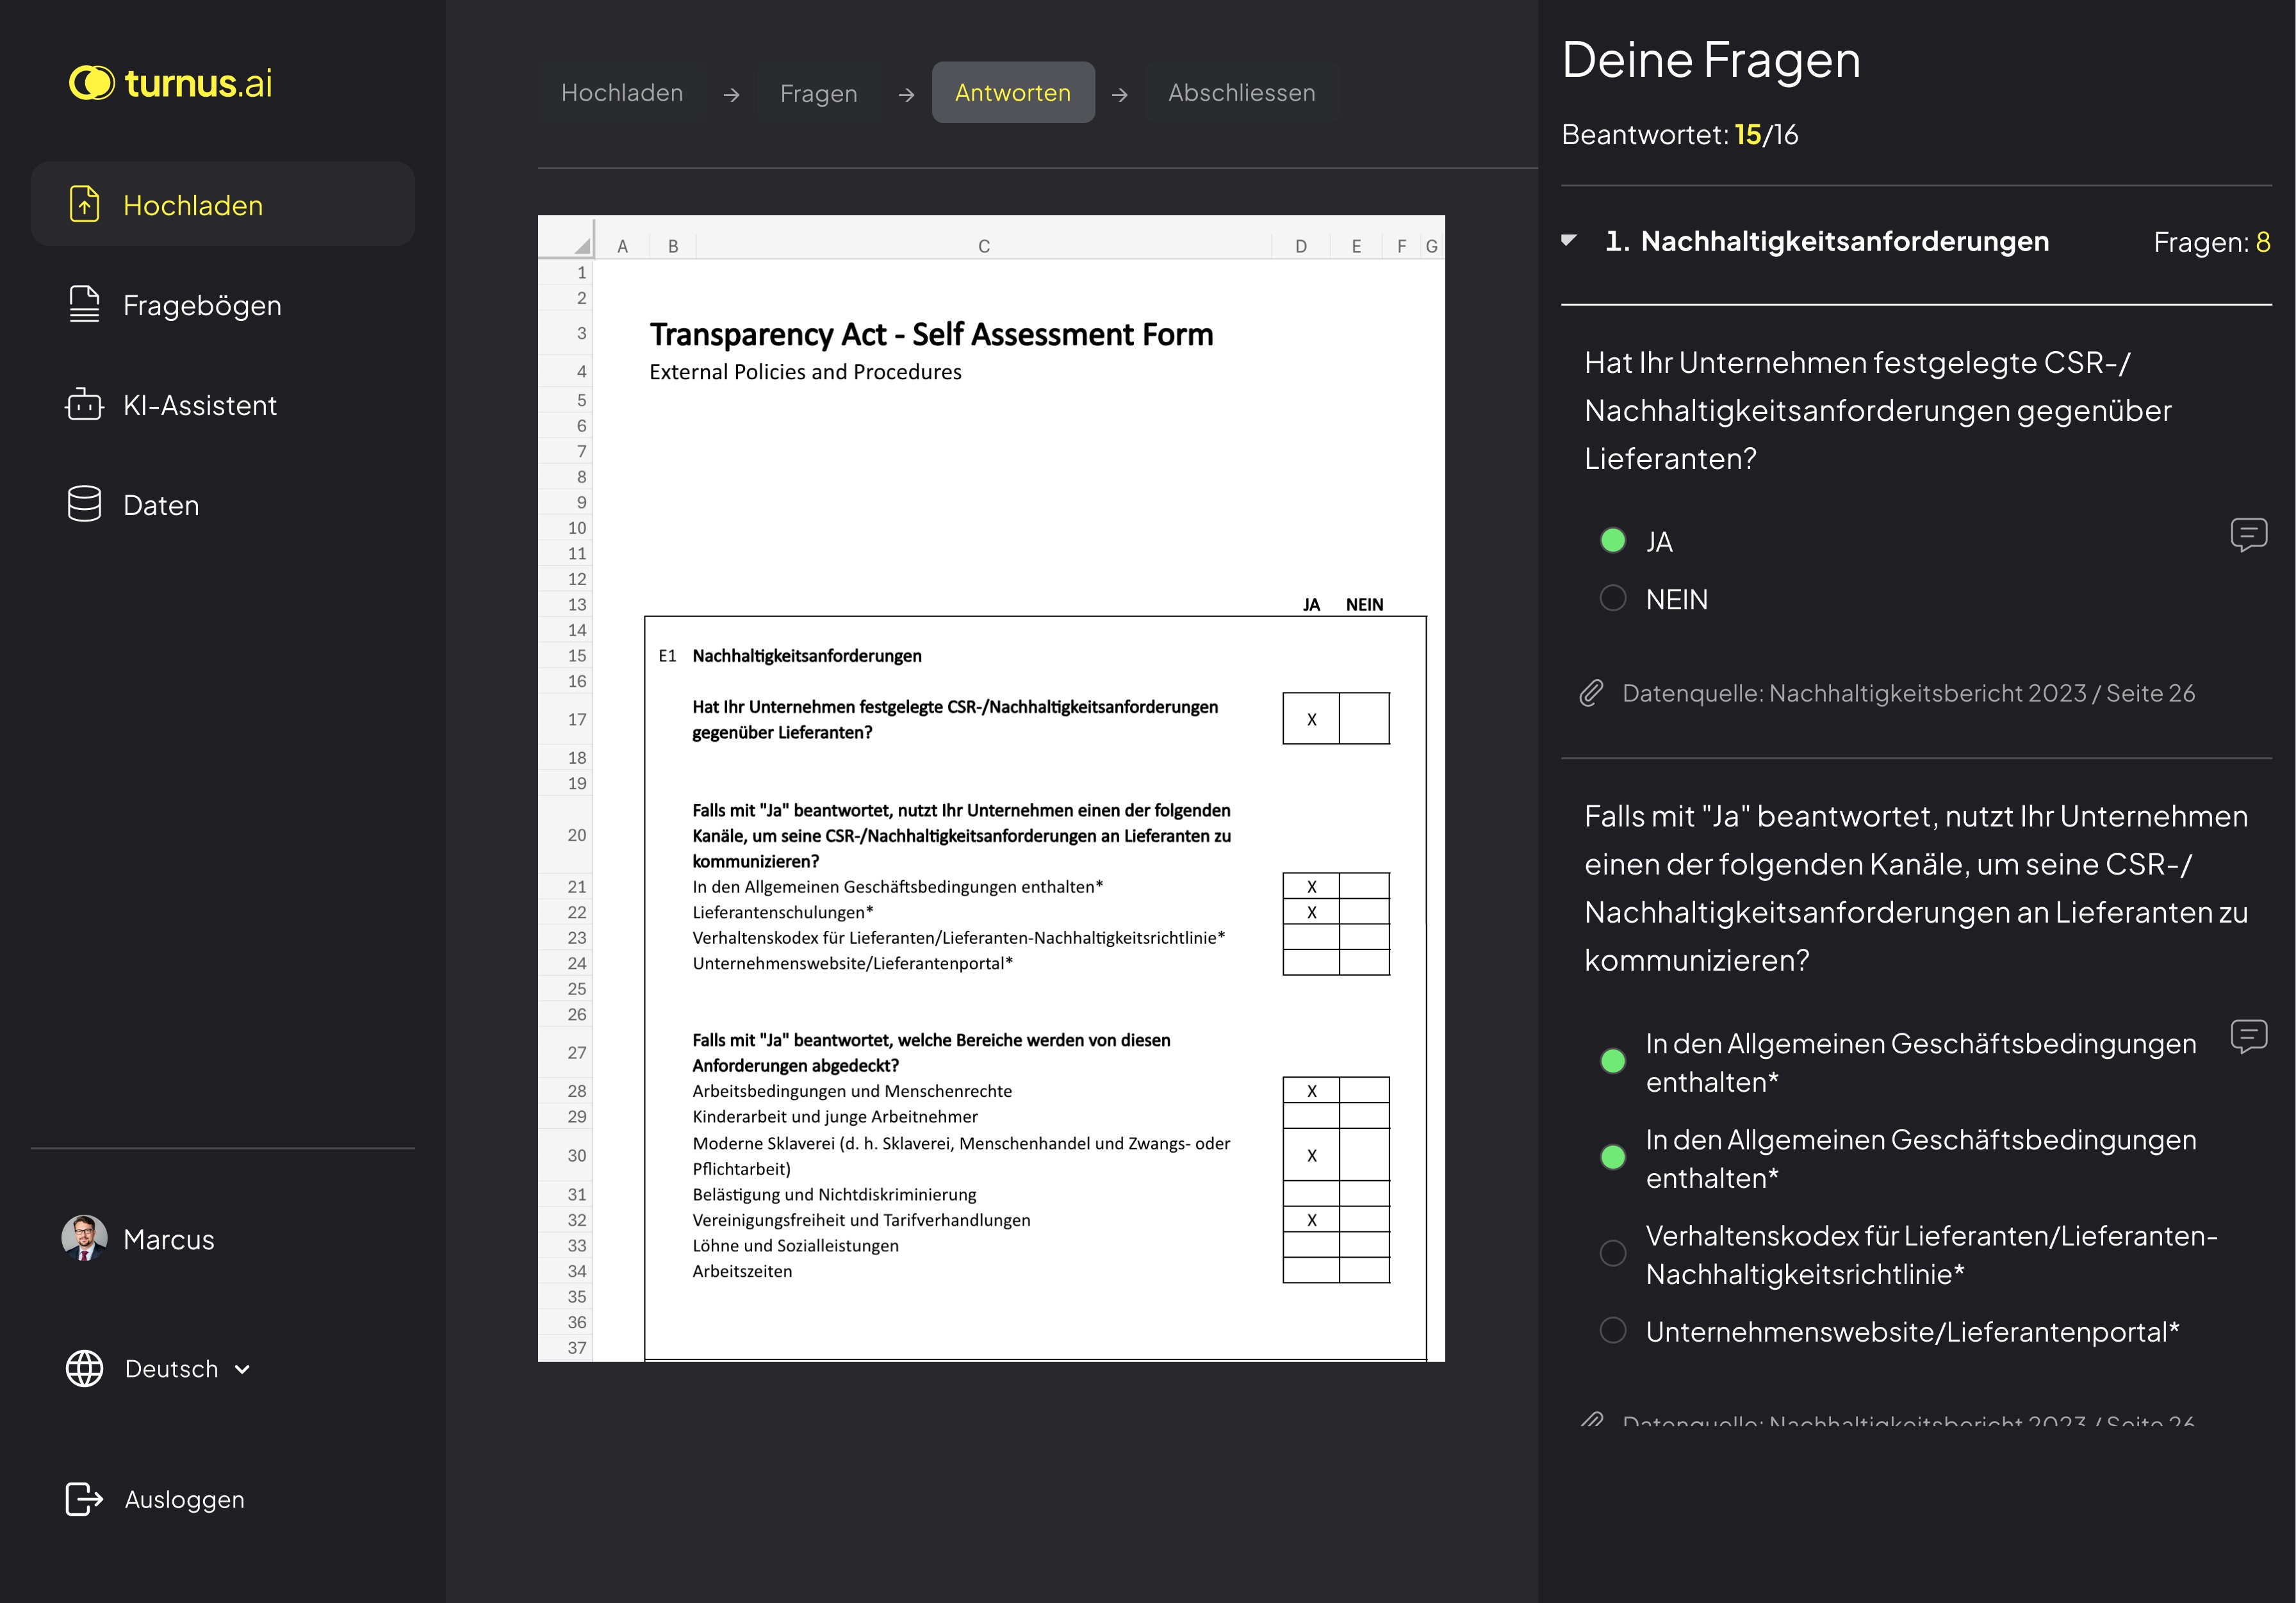Select Unternehmenswebsite/Lieferantenportal option
Image resolution: width=2296 pixels, height=1603 pixels.
(x=1613, y=1330)
